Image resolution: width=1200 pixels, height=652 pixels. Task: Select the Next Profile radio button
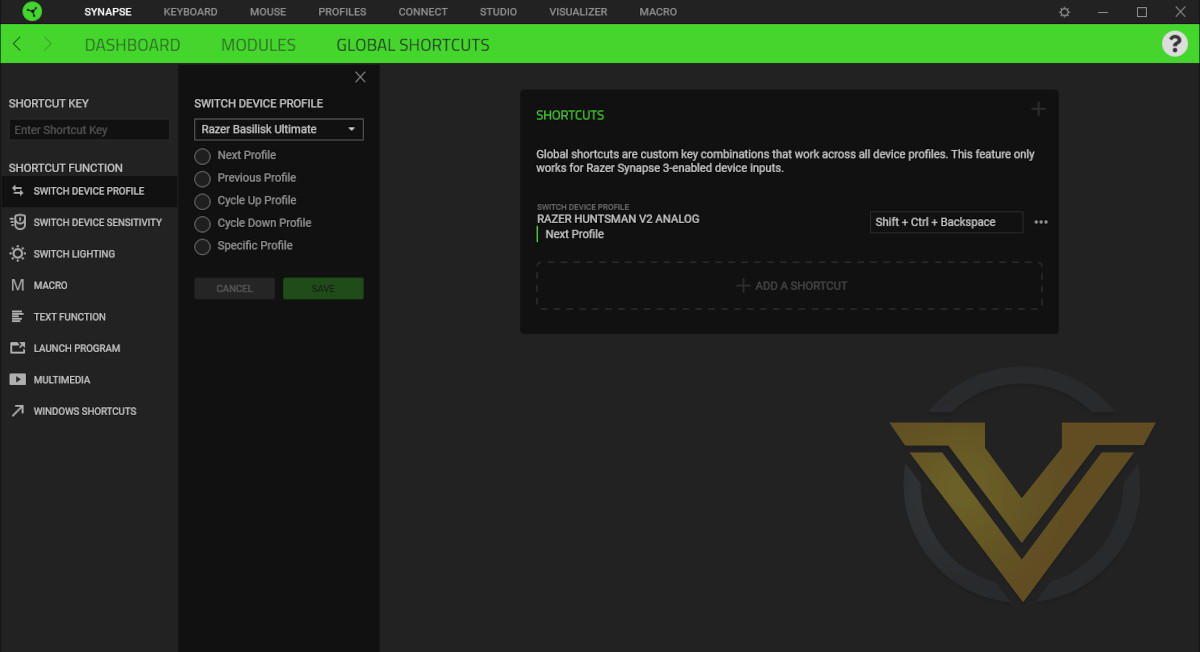pyautogui.click(x=202, y=156)
